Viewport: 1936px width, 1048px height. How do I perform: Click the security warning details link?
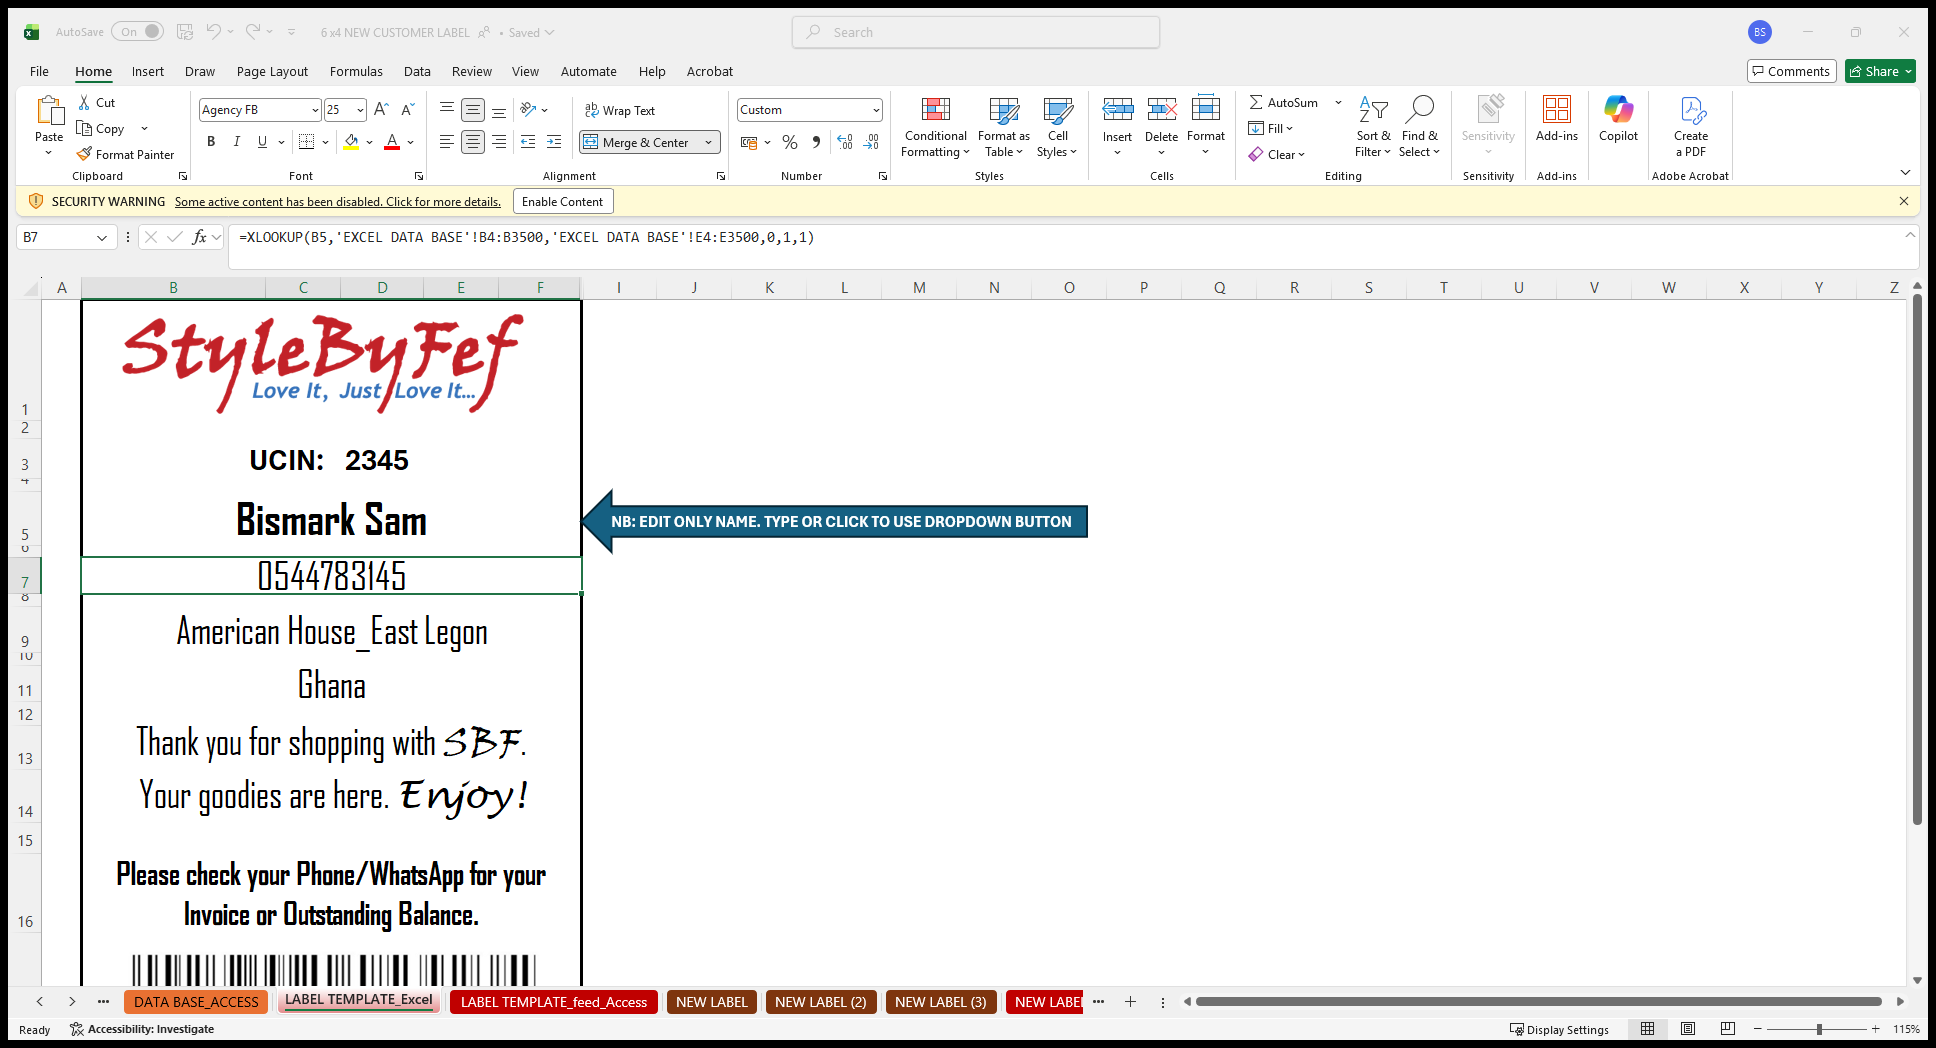point(337,202)
